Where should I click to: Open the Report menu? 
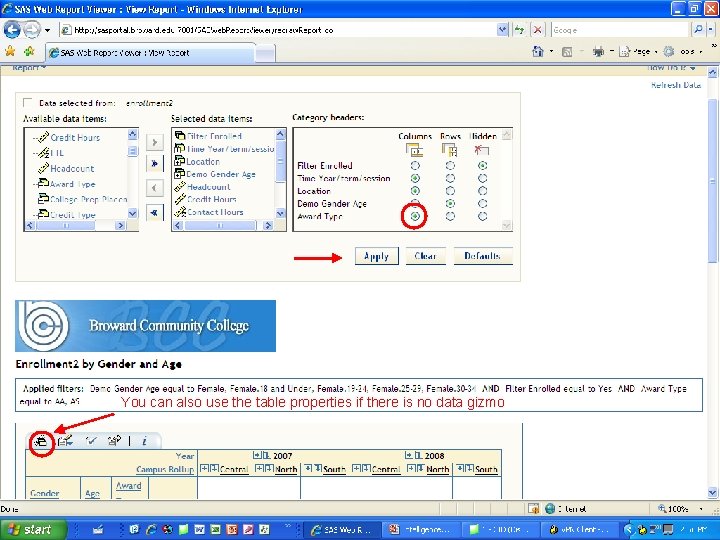click(28, 68)
